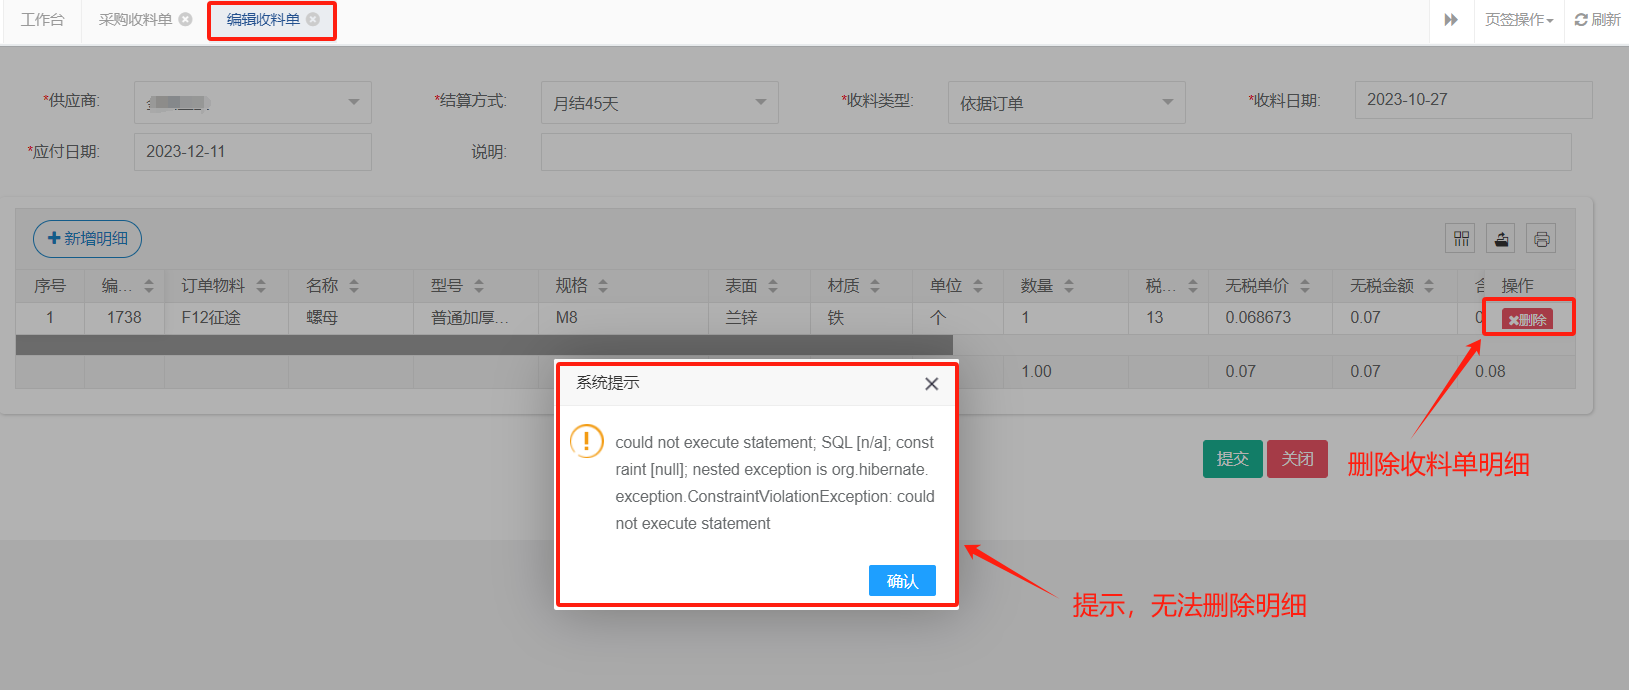Image resolution: width=1629 pixels, height=690 pixels.
Task: Switch to the 工作台 tab
Action: (42, 20)
